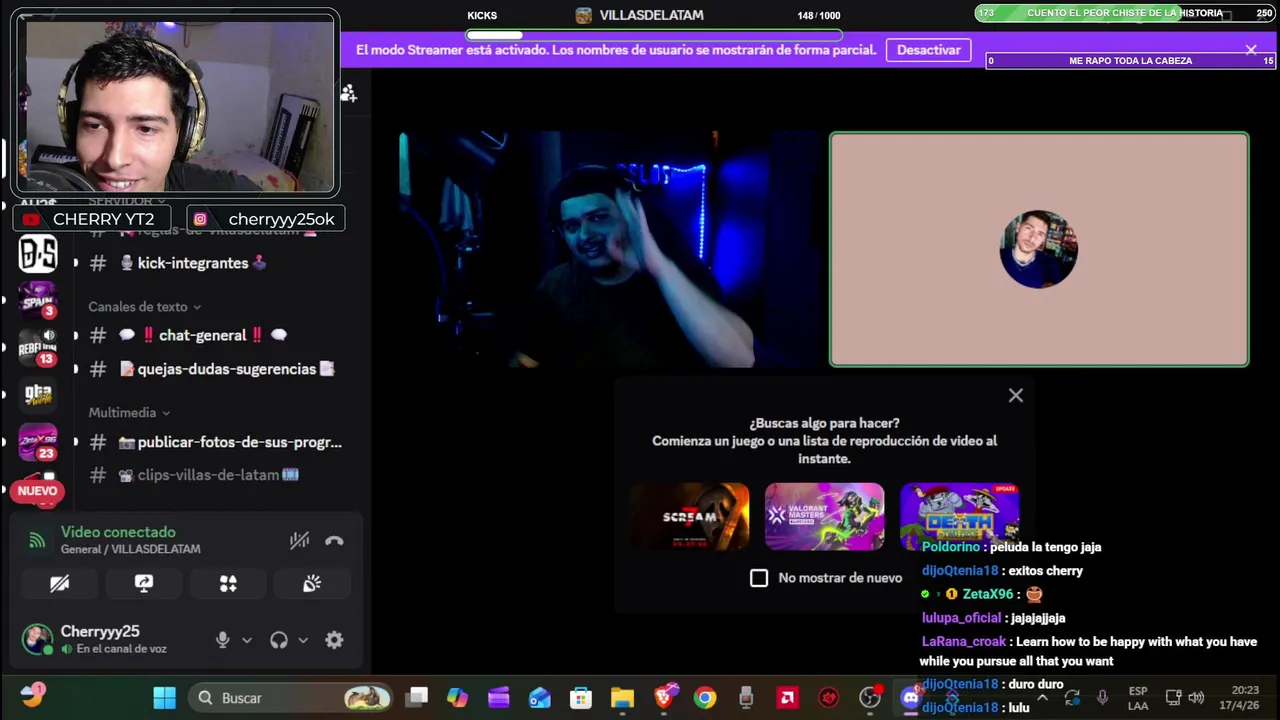Screen dimensions: 1280x720
Task: Open Discord from the taskbar
Action: pos(910,698)
